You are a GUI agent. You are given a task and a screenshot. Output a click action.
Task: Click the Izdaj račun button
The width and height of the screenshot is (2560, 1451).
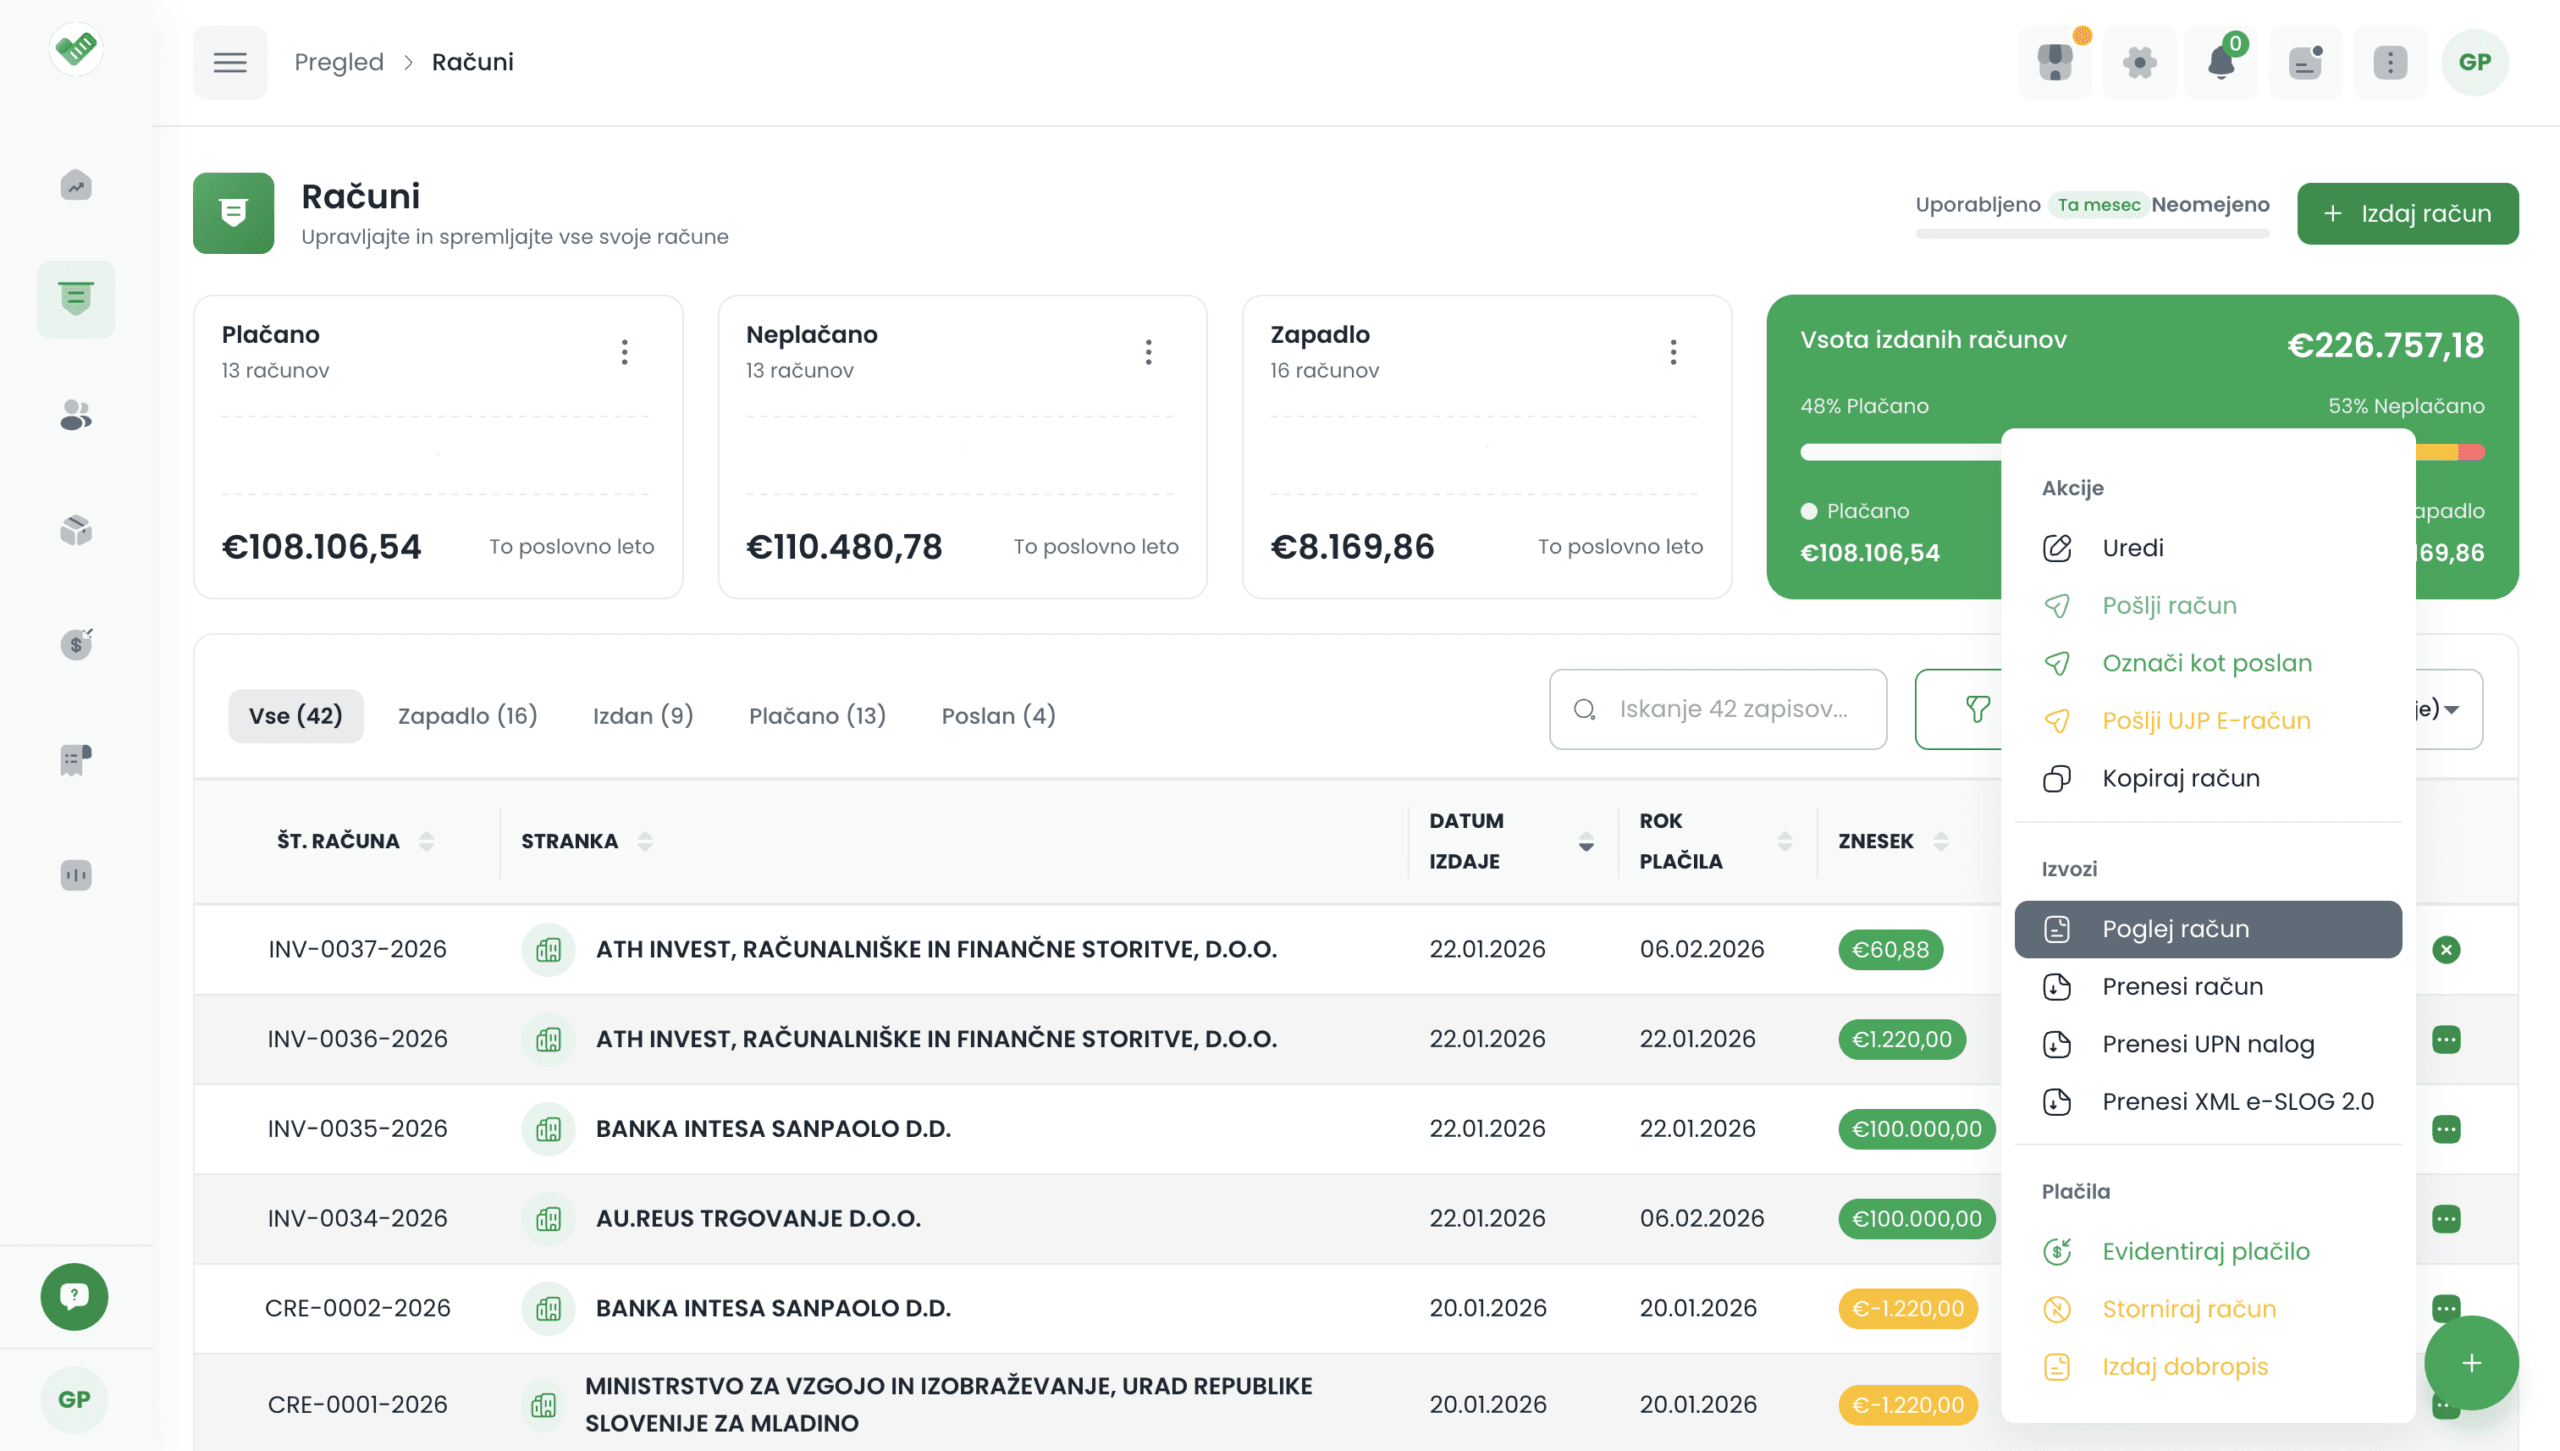coord(2406,213)
